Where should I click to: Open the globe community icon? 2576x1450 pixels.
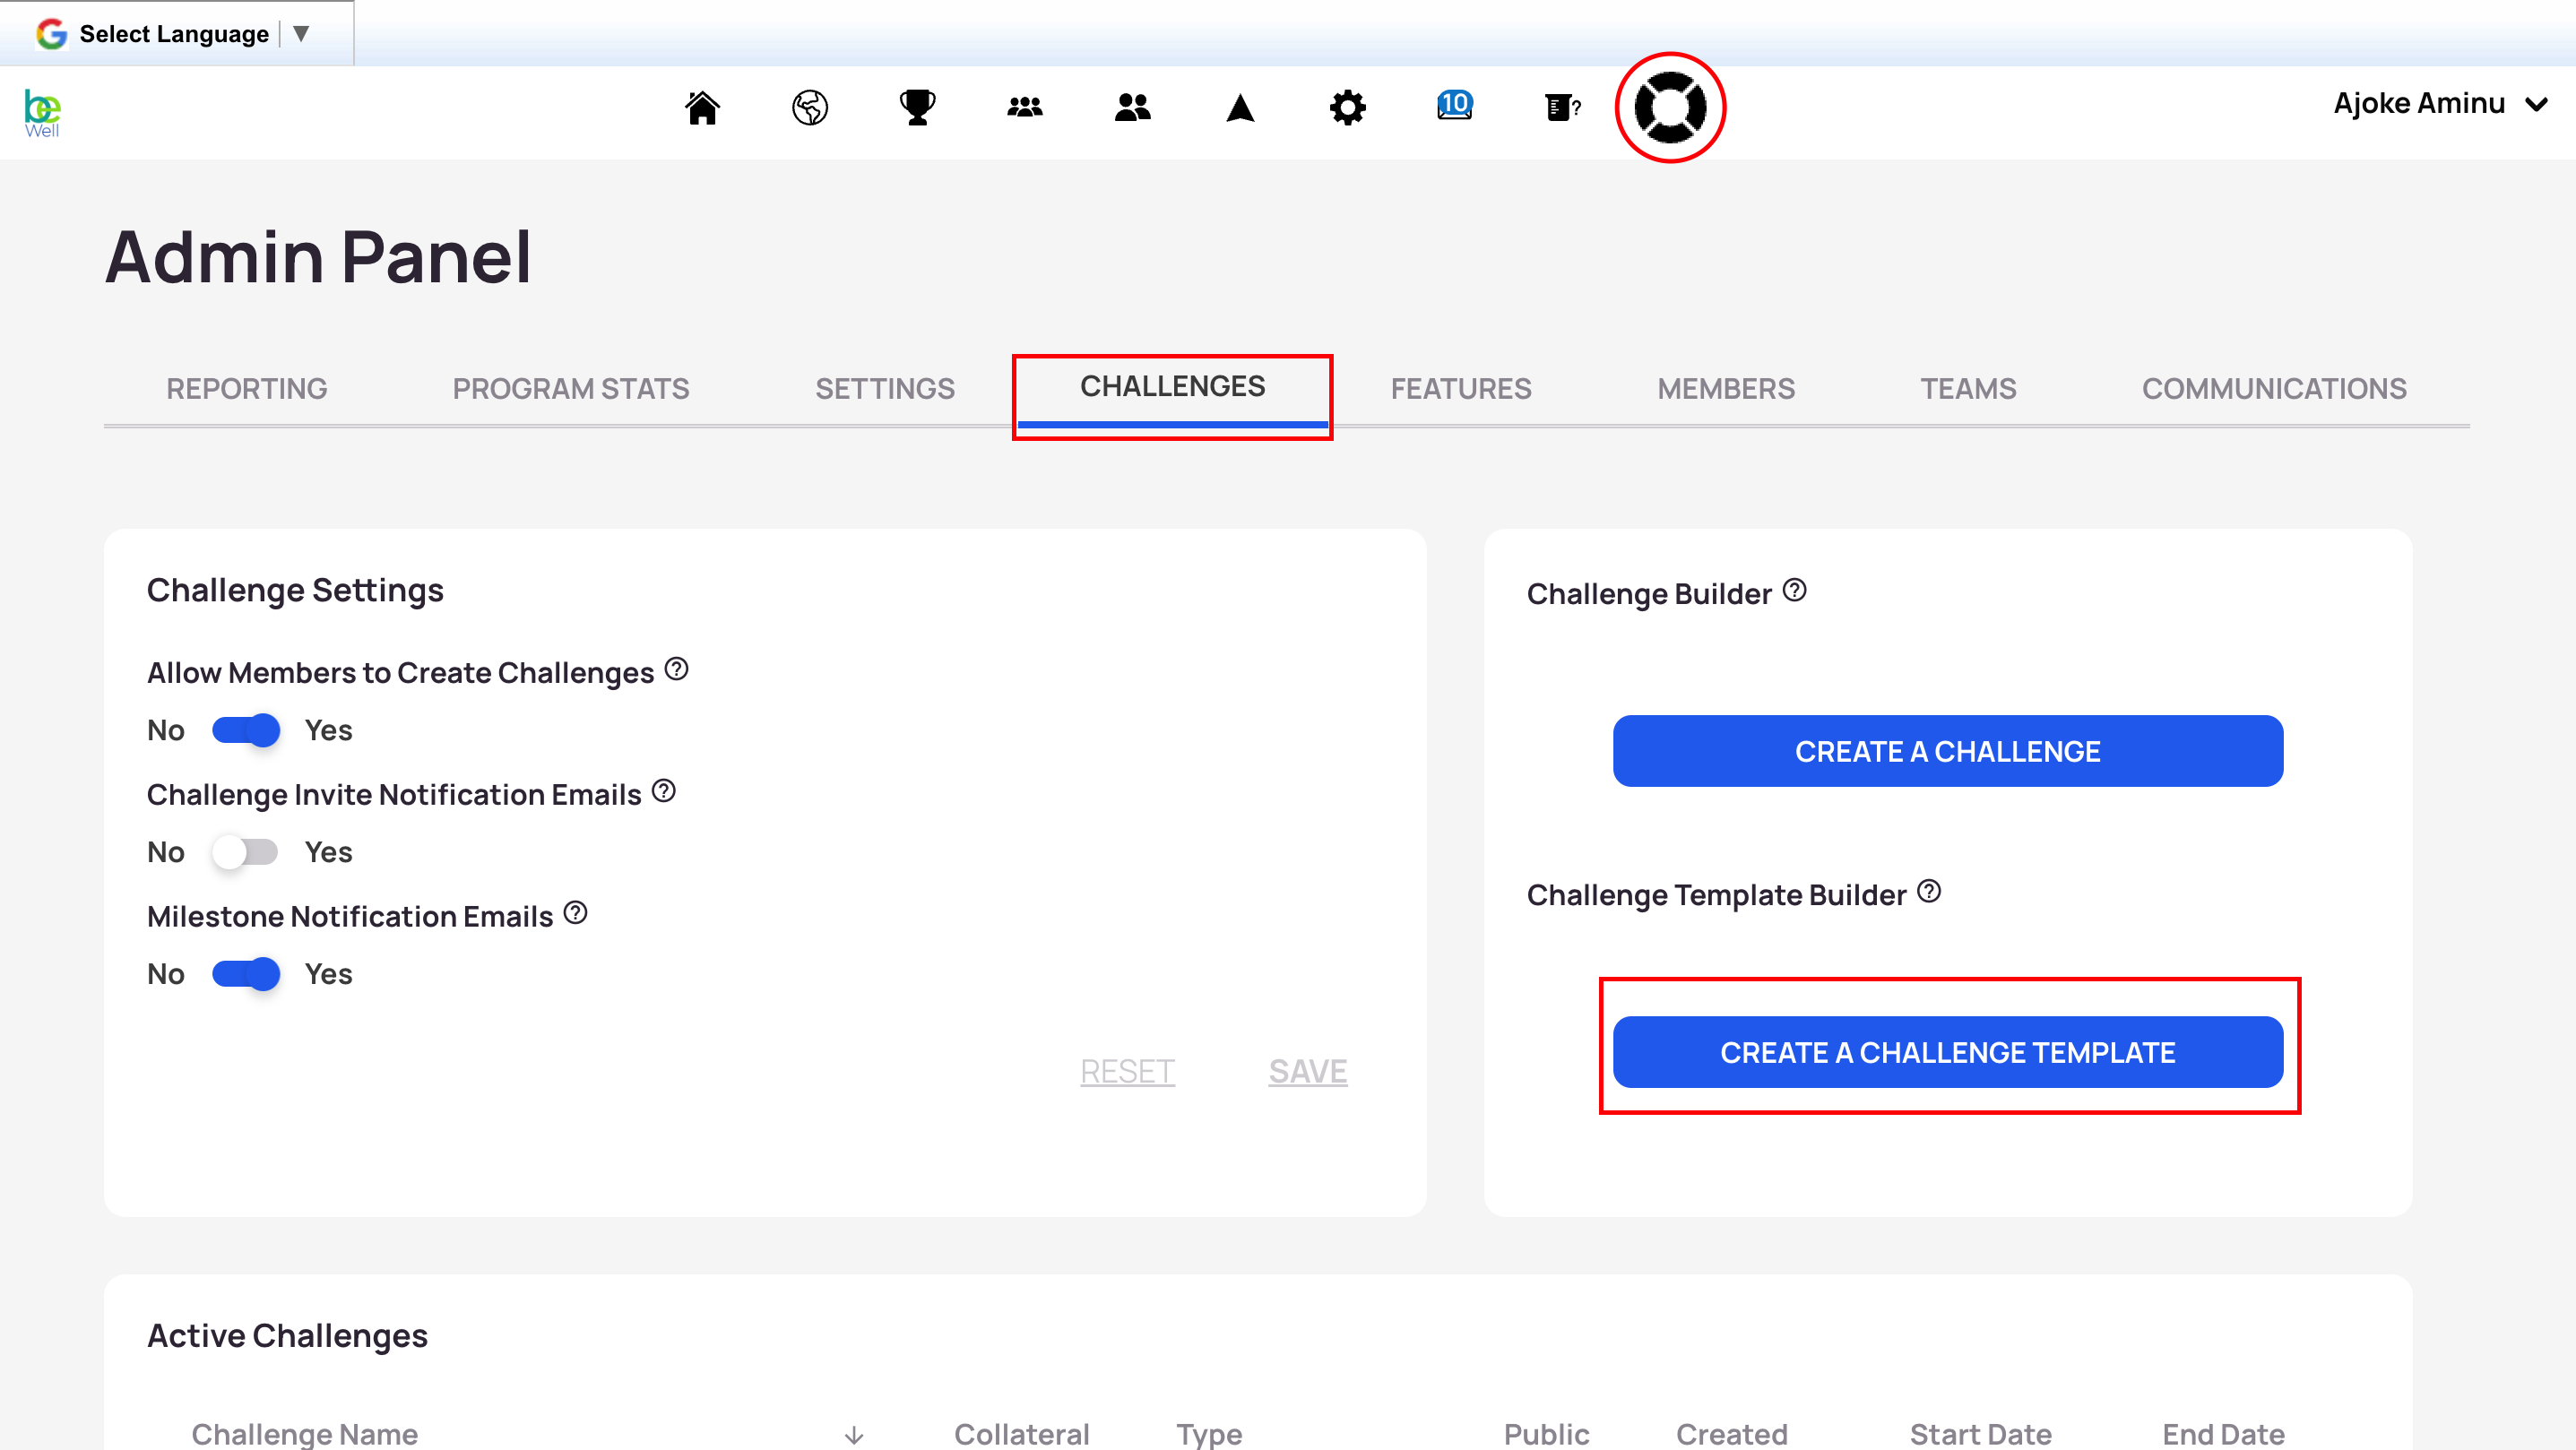click(810, 107)
